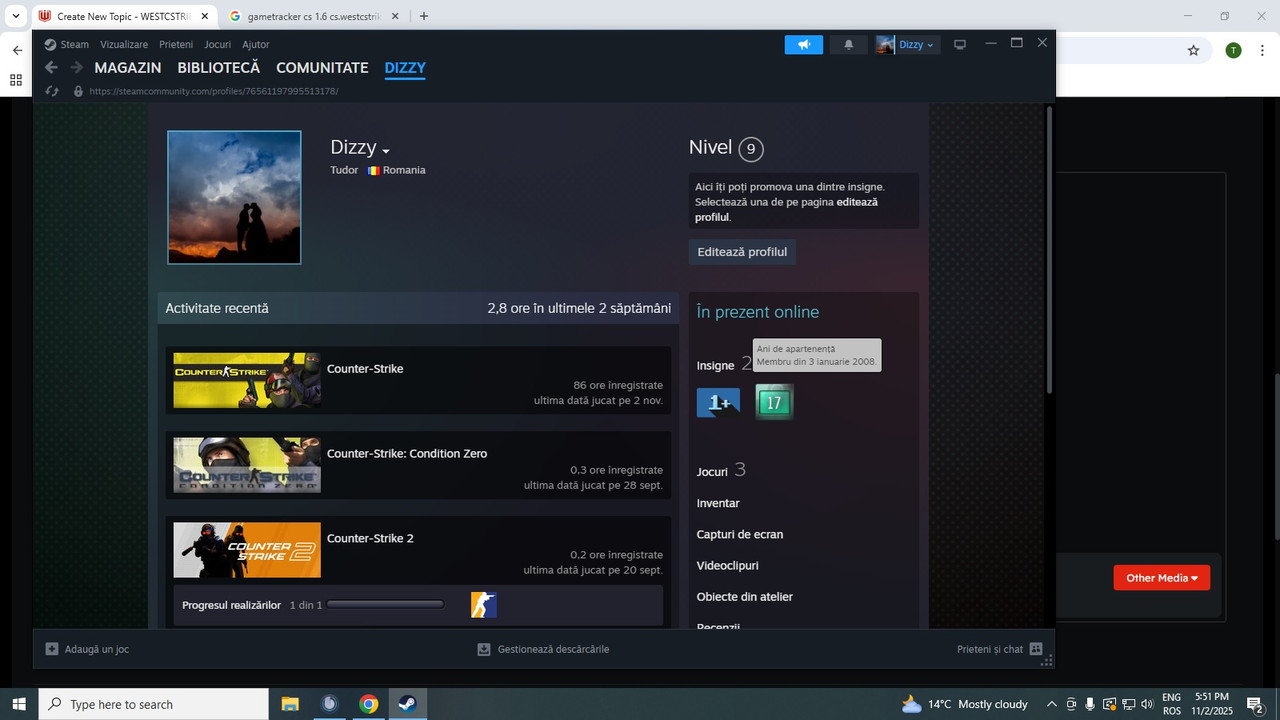Open the Windows Start menu

pyautogui.click(x=19, y=704)
